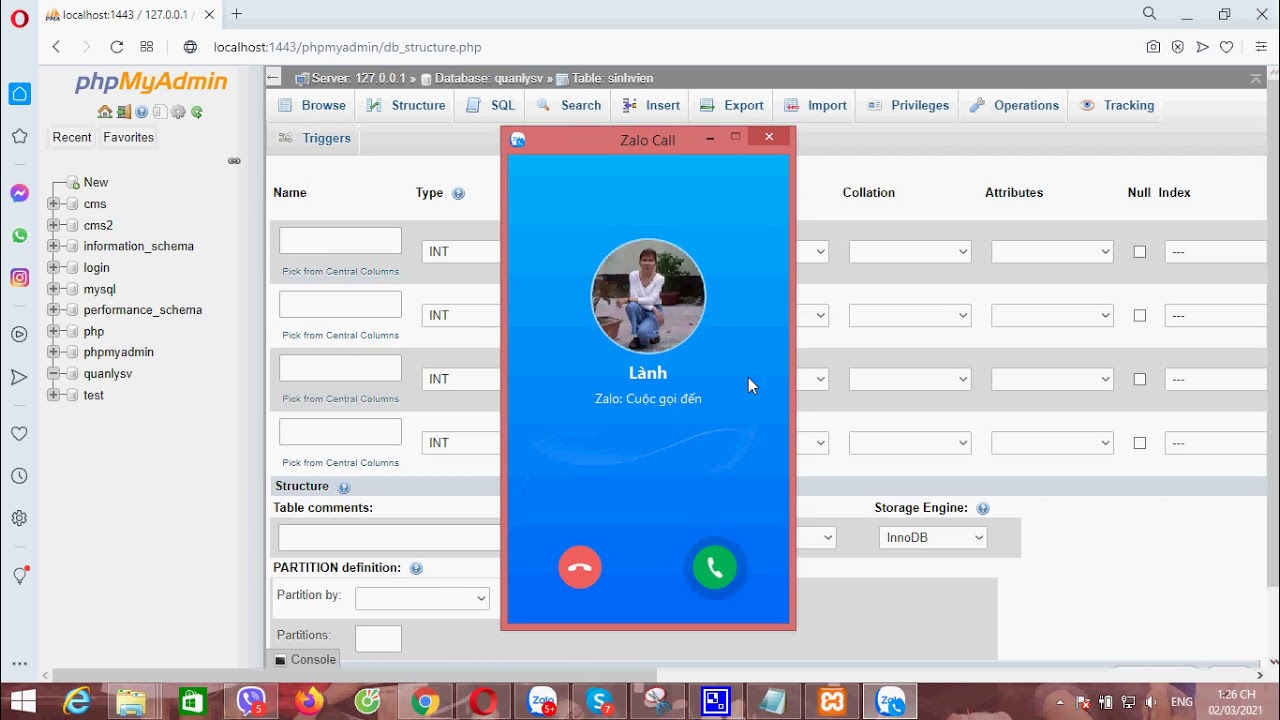Open the Triggers tab
Screen dimensions: 1280x720
[315, 138]
